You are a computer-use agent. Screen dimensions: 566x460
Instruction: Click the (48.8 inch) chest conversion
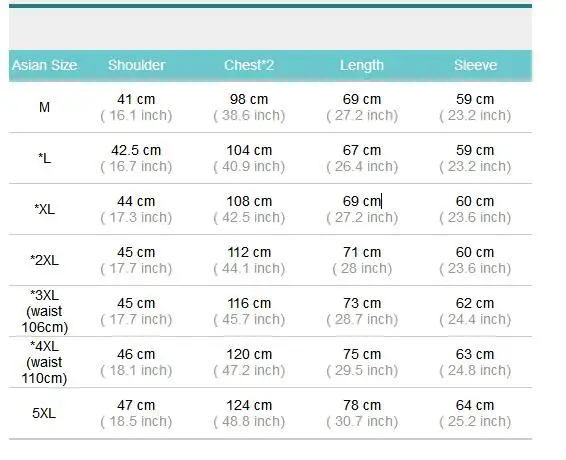coord(249,421)
